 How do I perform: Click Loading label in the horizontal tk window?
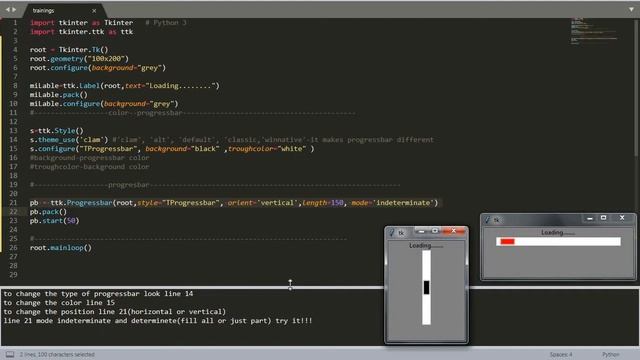(x=558, y=233)
